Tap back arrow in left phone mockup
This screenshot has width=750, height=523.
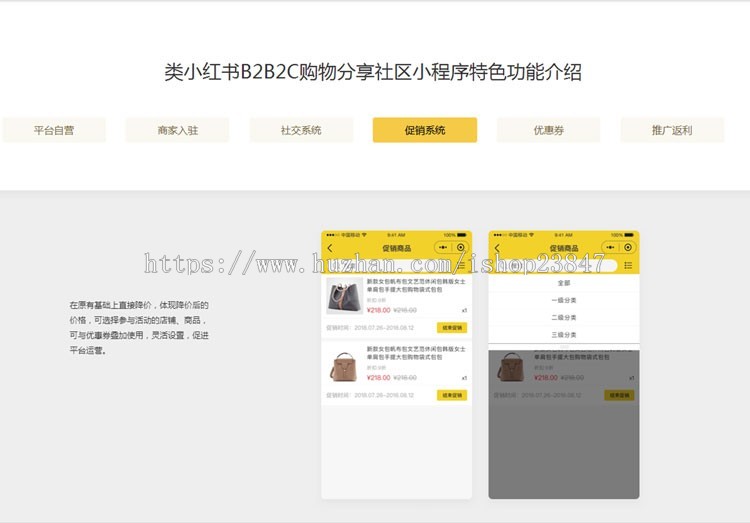coord(330,248)
